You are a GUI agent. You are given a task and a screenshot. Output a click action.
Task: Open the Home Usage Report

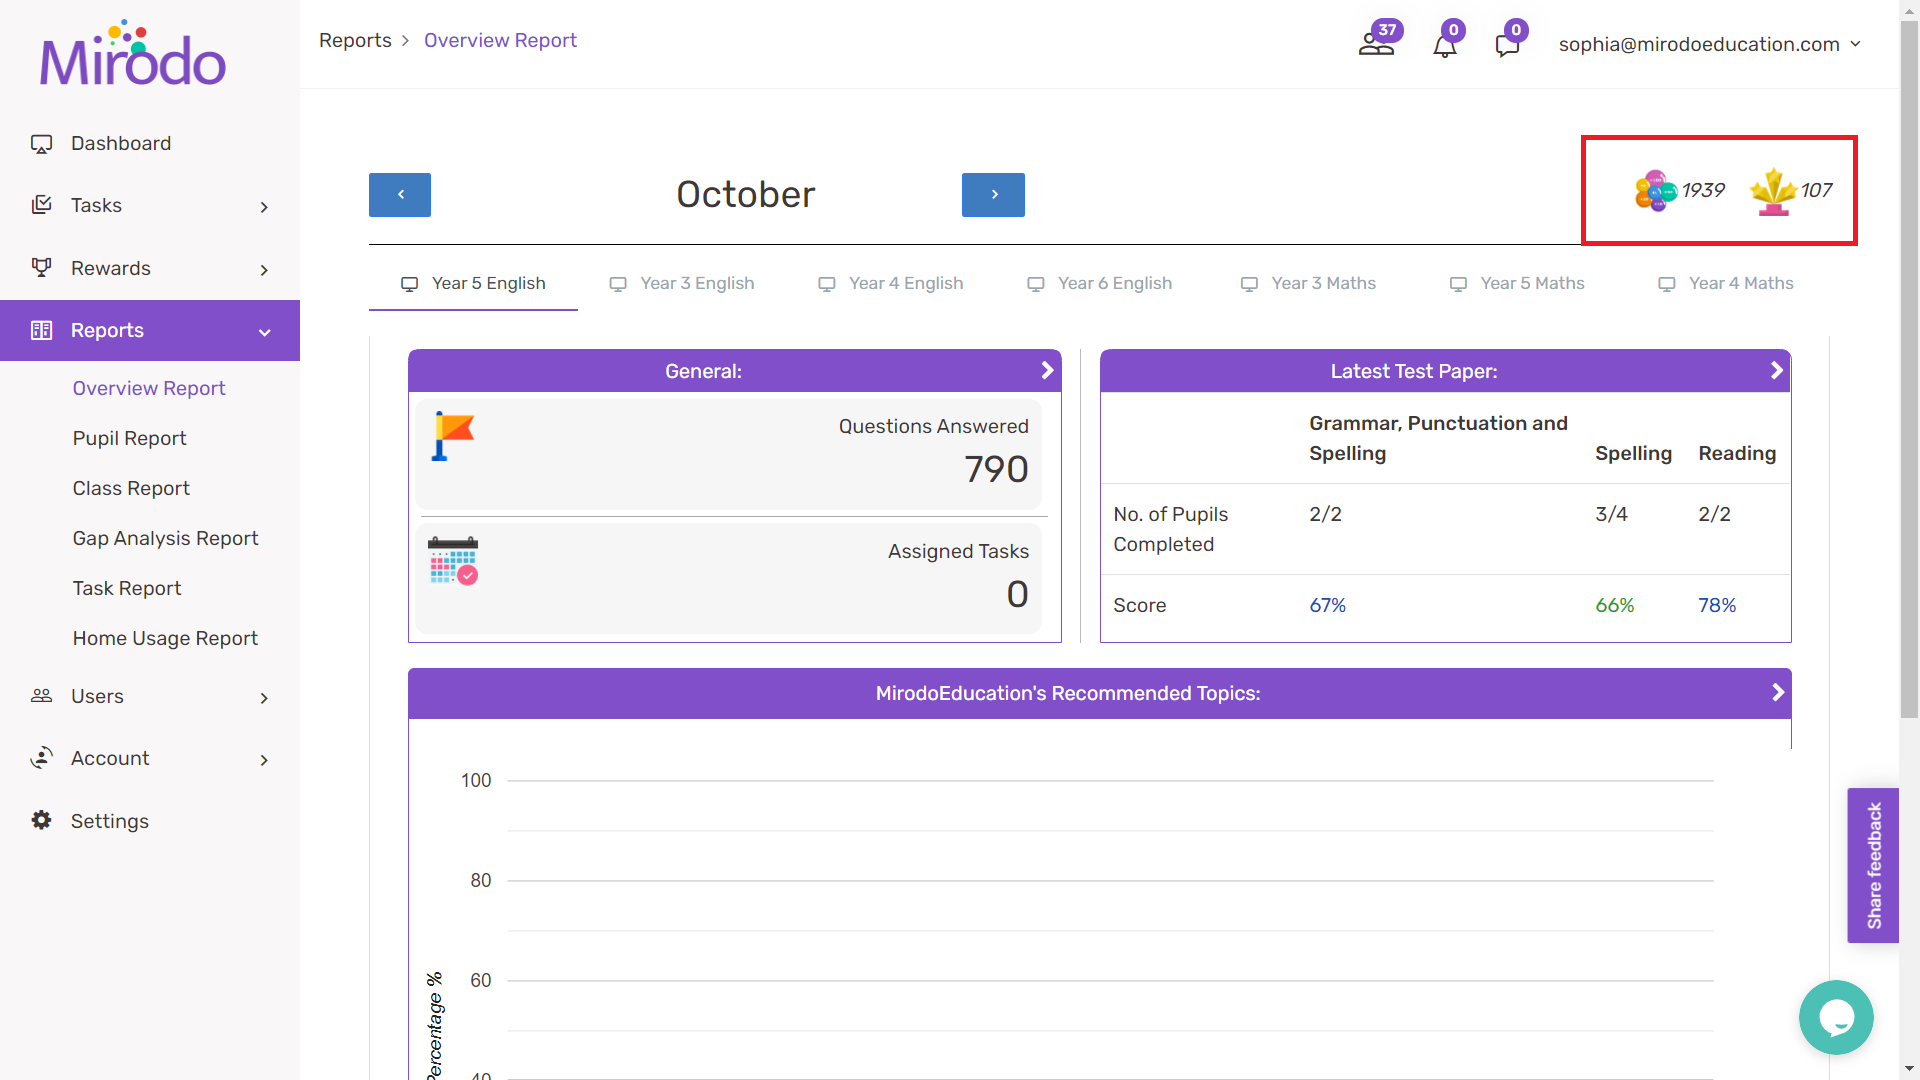tap(165, 638)
